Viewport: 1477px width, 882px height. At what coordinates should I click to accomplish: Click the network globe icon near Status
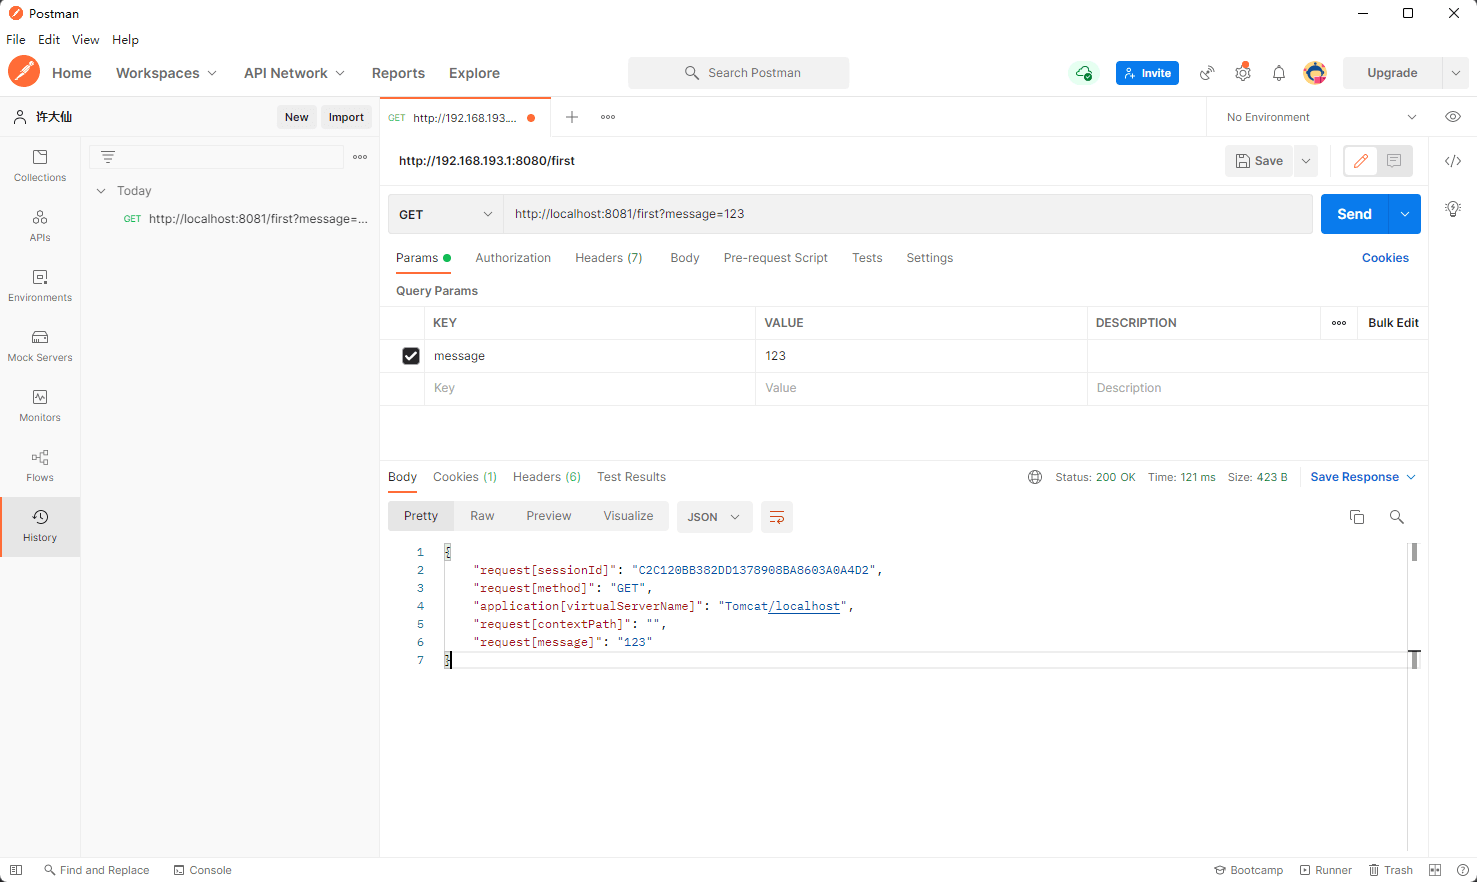(1035, 477)
